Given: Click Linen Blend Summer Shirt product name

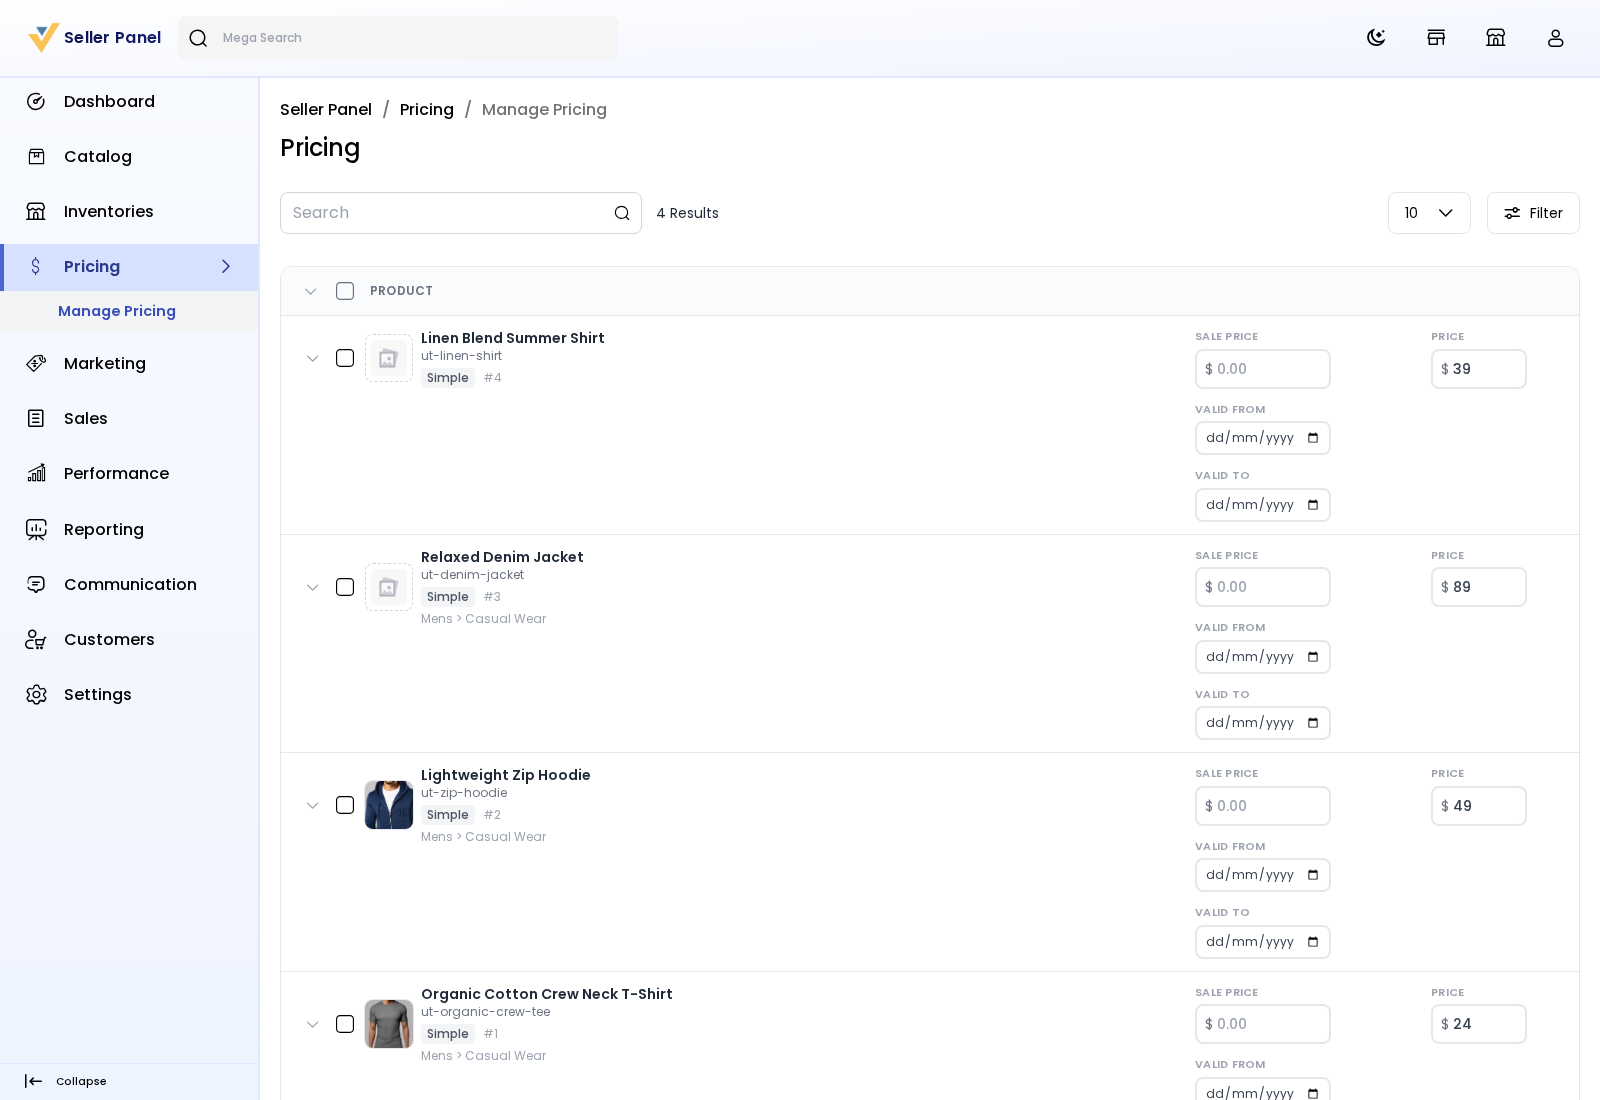Looking at the screenshot, I should point(513,338).
